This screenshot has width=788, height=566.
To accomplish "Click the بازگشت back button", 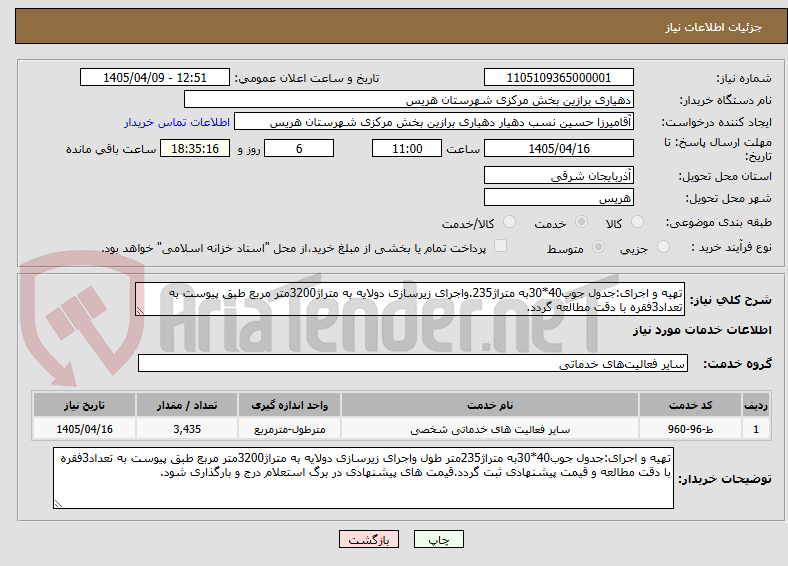I will pos(369,539).
